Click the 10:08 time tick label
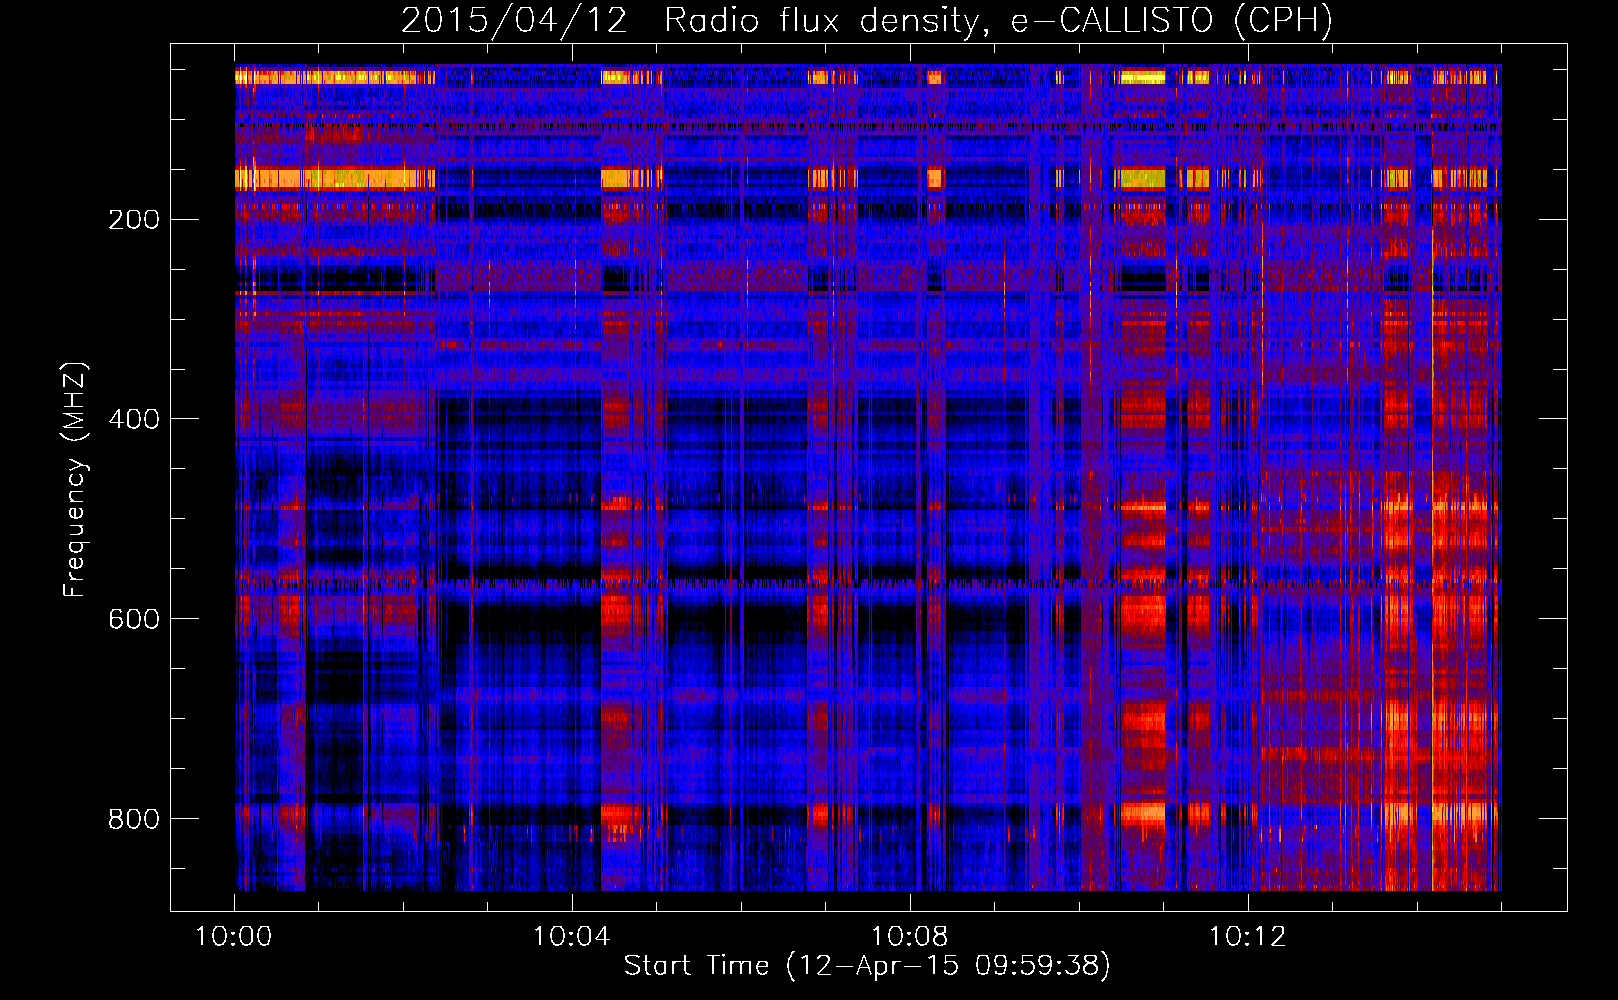This screenshot has height=1000, width=1618. coord(910,937)
